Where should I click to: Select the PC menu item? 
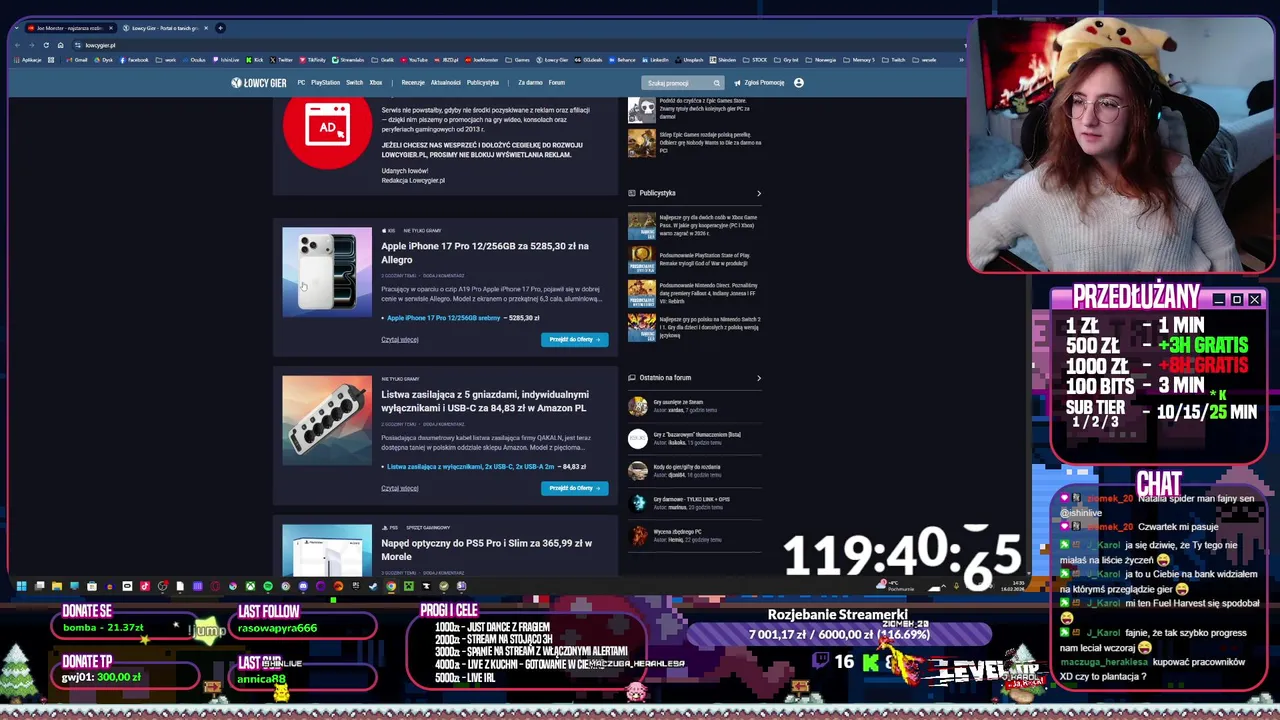pos(301,83)
